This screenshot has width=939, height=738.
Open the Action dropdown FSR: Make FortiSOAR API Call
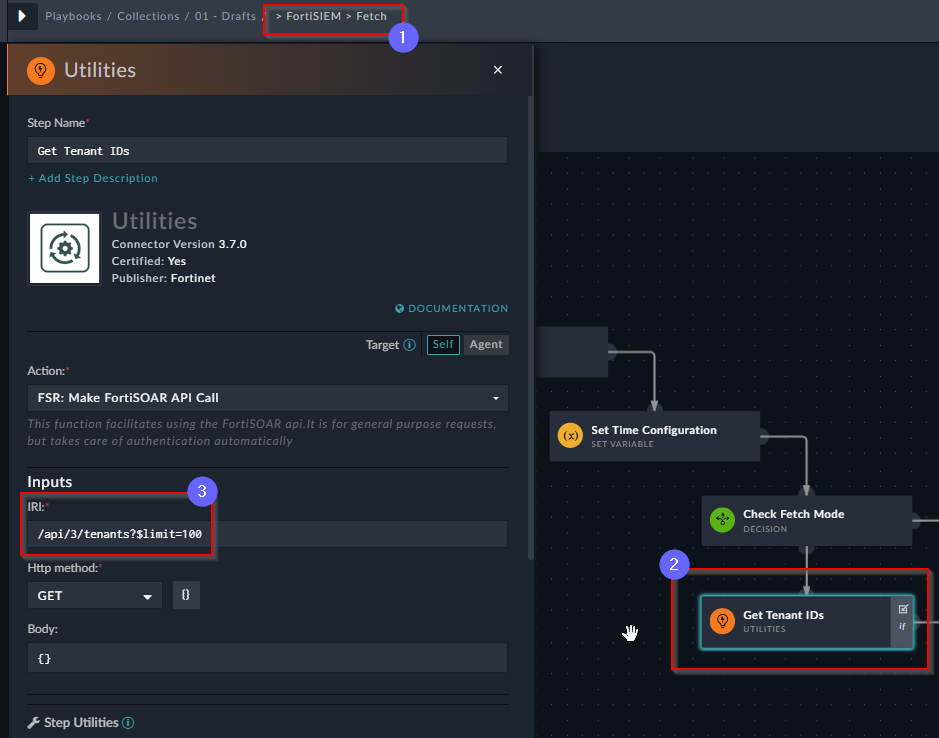pos(268,398)
